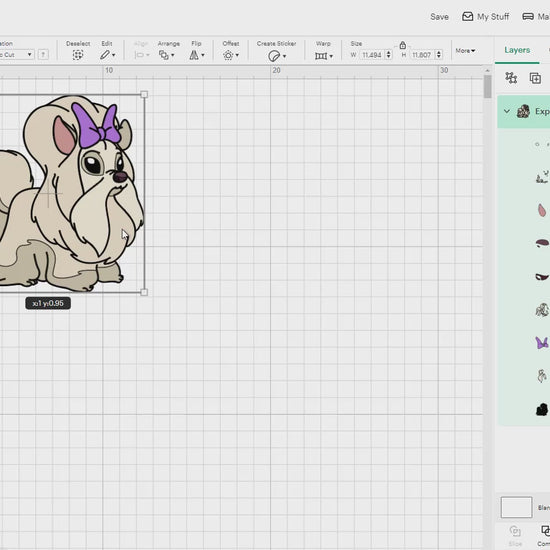Open the Offset tool
Screen dimensions: 550x550
[x=228, y=55]
